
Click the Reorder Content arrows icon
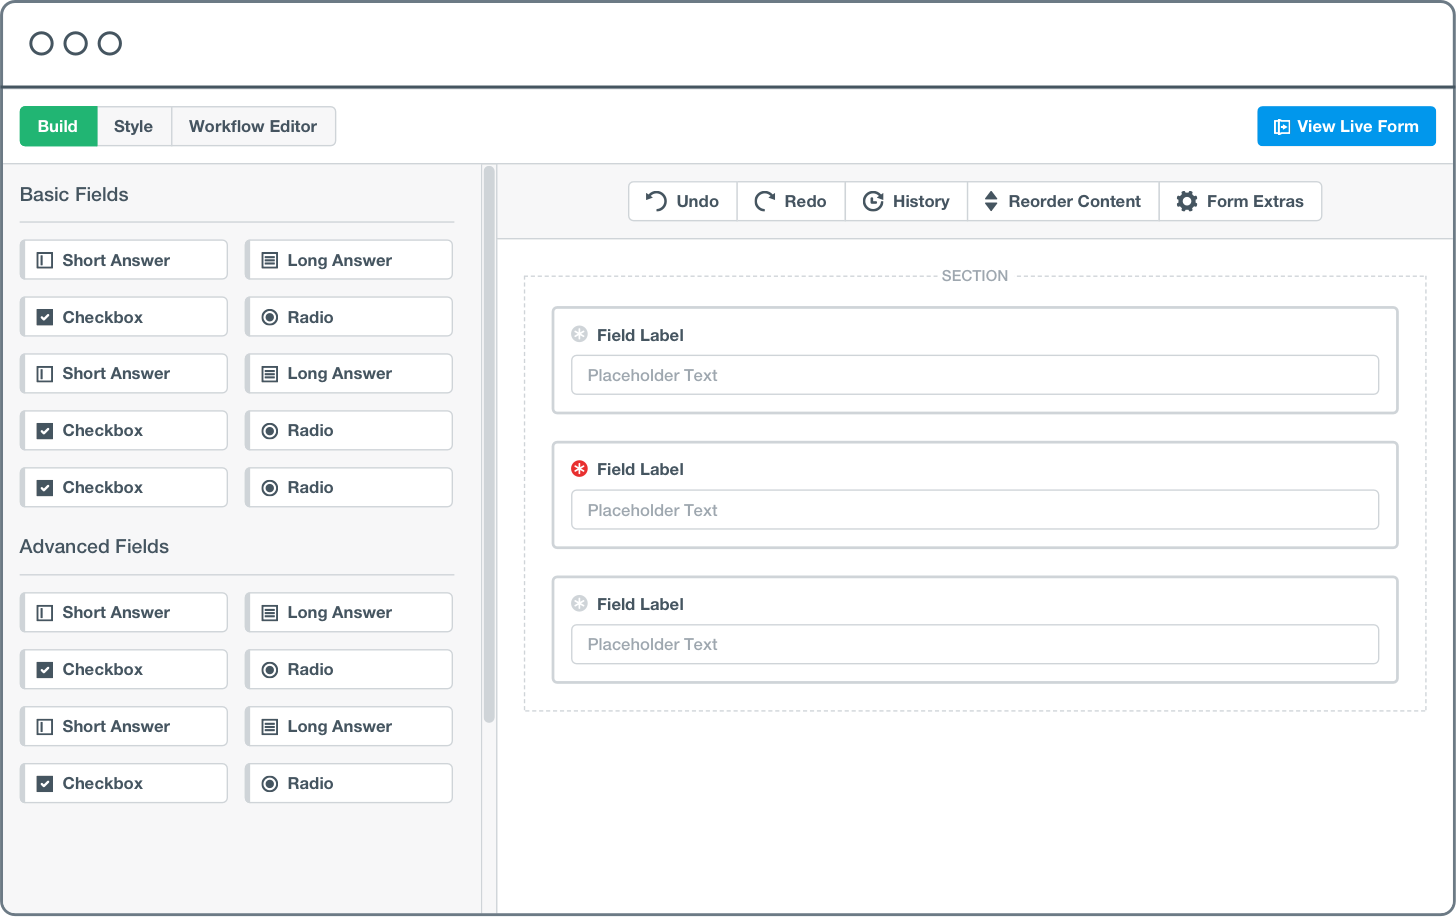(991, 201)
